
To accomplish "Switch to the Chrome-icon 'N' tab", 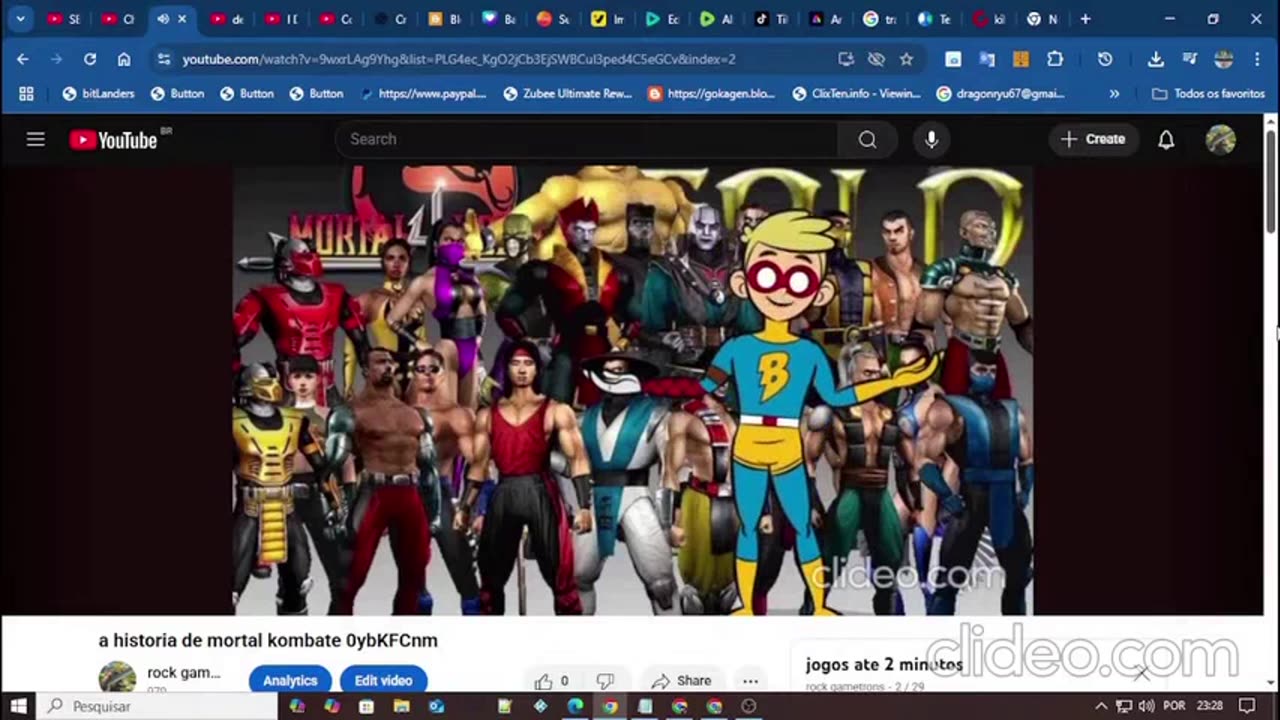I will tap(1042, 19).
